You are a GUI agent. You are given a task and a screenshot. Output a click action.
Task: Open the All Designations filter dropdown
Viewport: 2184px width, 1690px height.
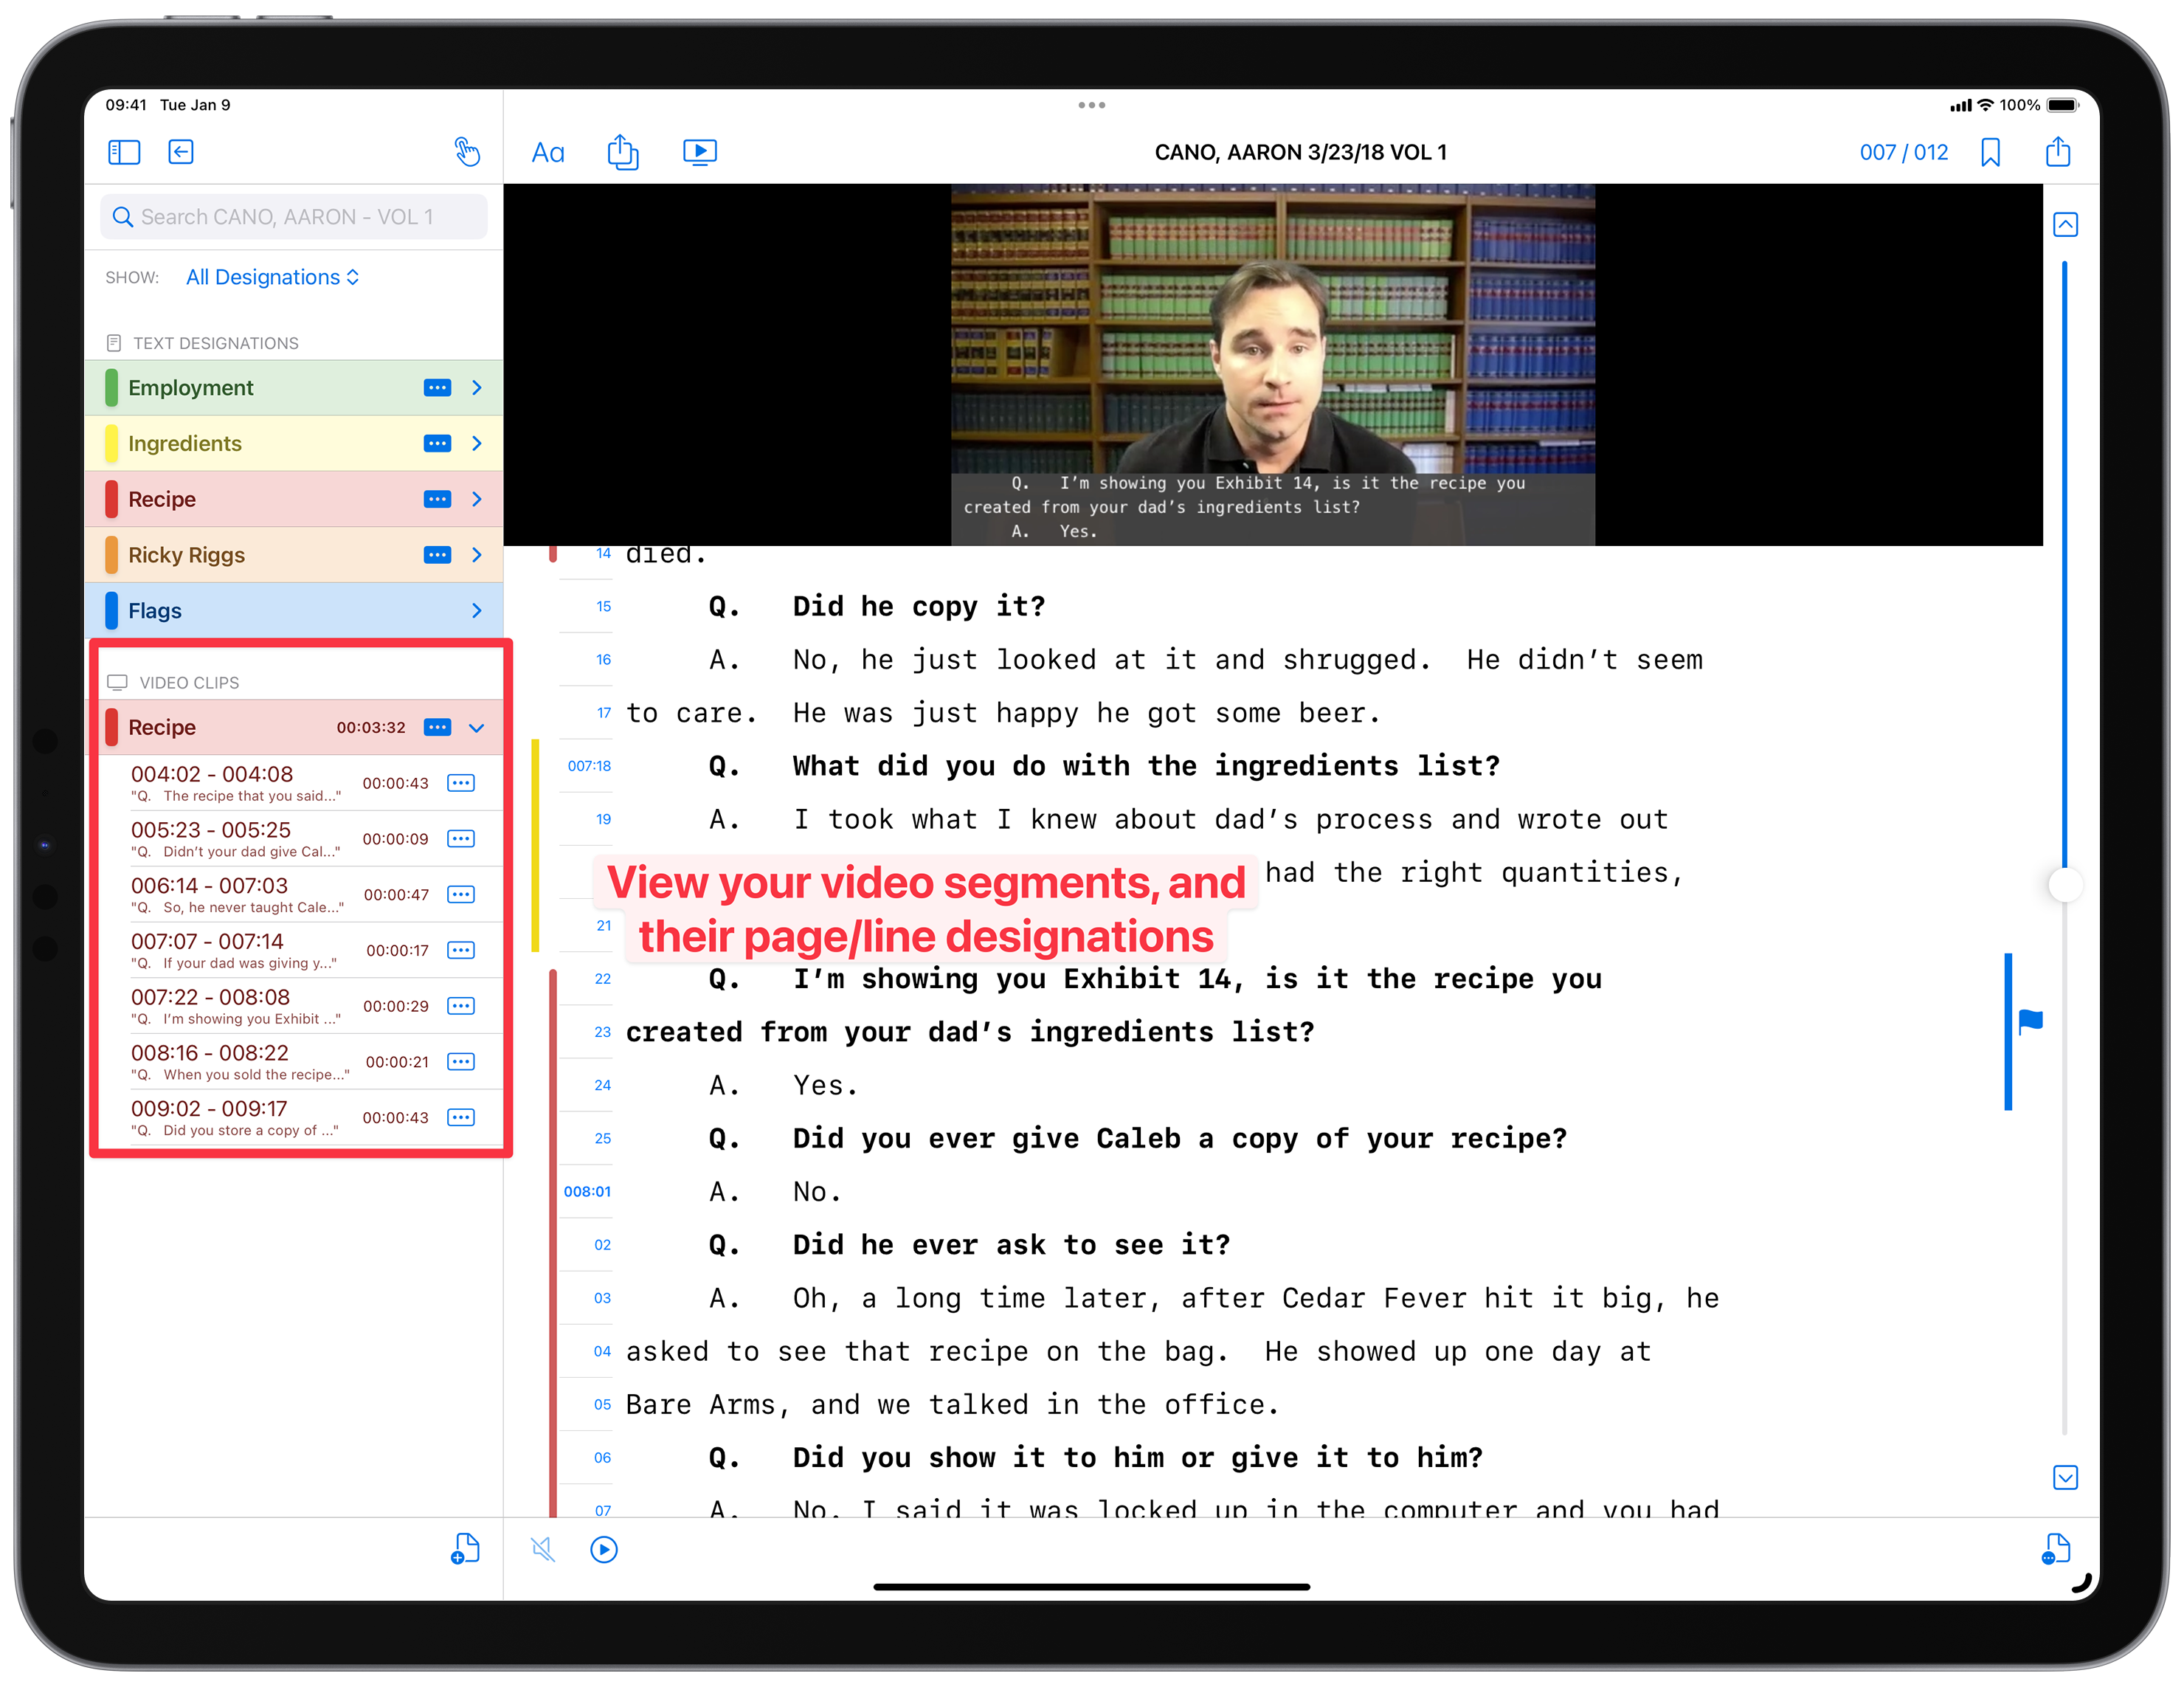[x=272, y=277]
